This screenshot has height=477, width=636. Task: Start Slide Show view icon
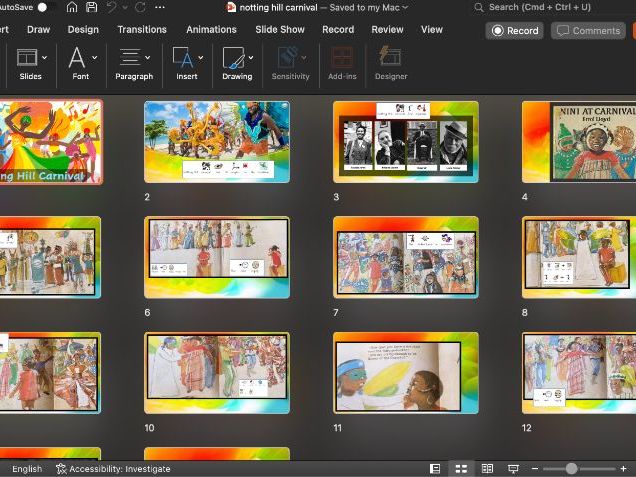pos(513,469)
